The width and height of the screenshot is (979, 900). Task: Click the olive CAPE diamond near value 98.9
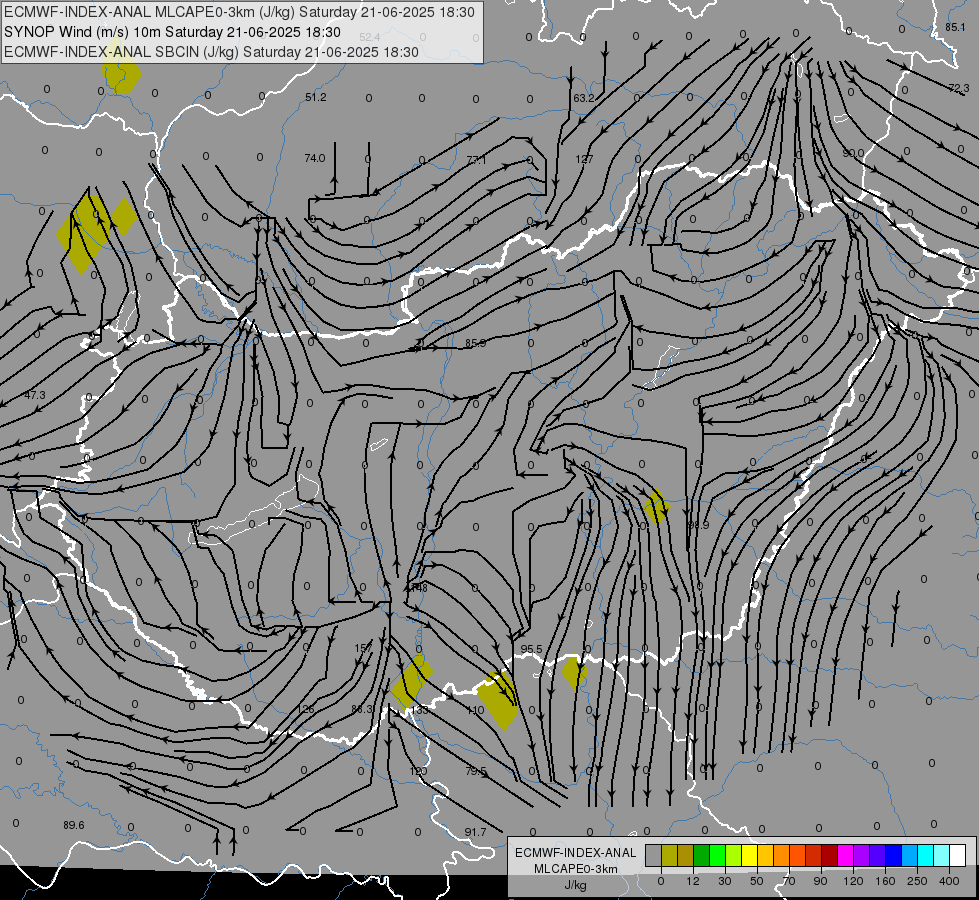coord(656,507)
